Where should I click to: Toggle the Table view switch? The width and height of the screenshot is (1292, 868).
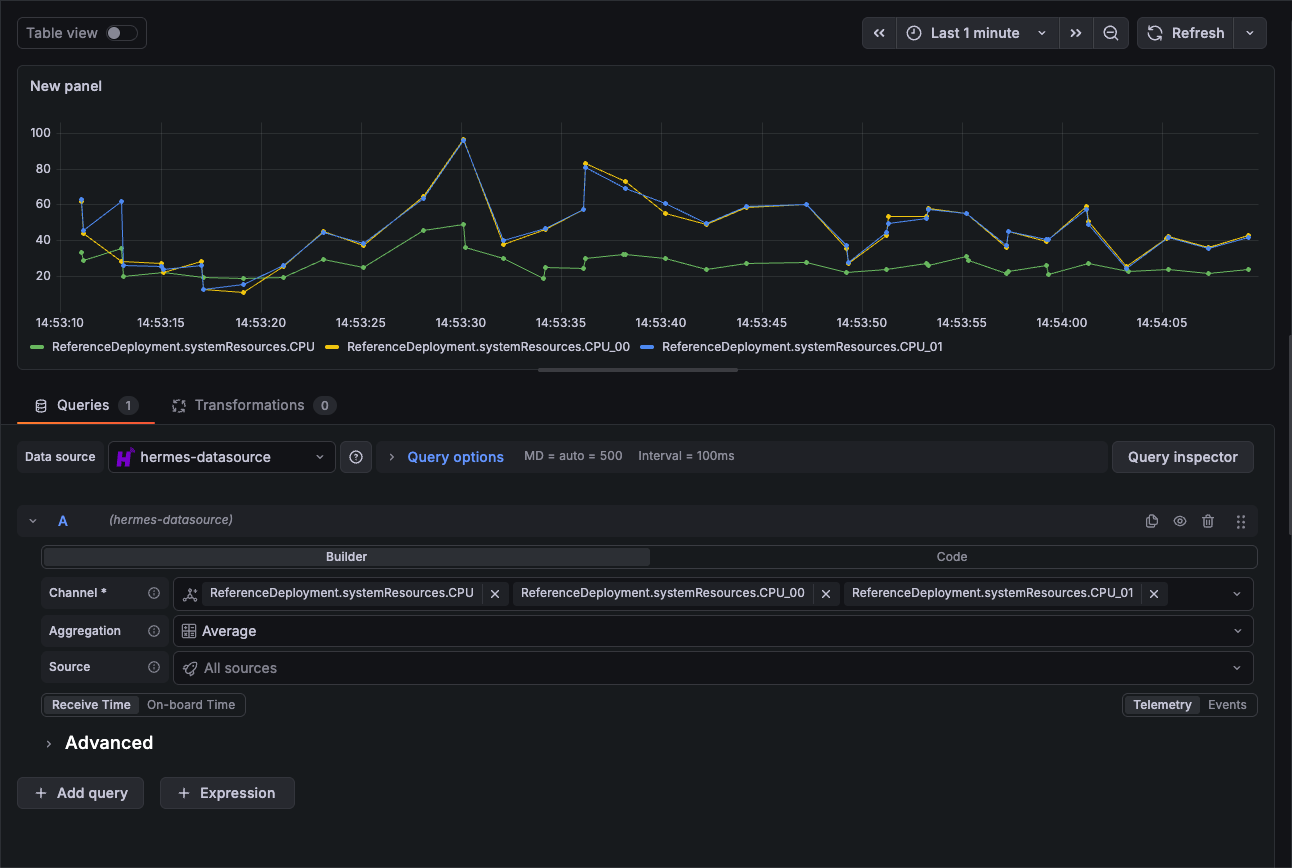click(122, 33)
